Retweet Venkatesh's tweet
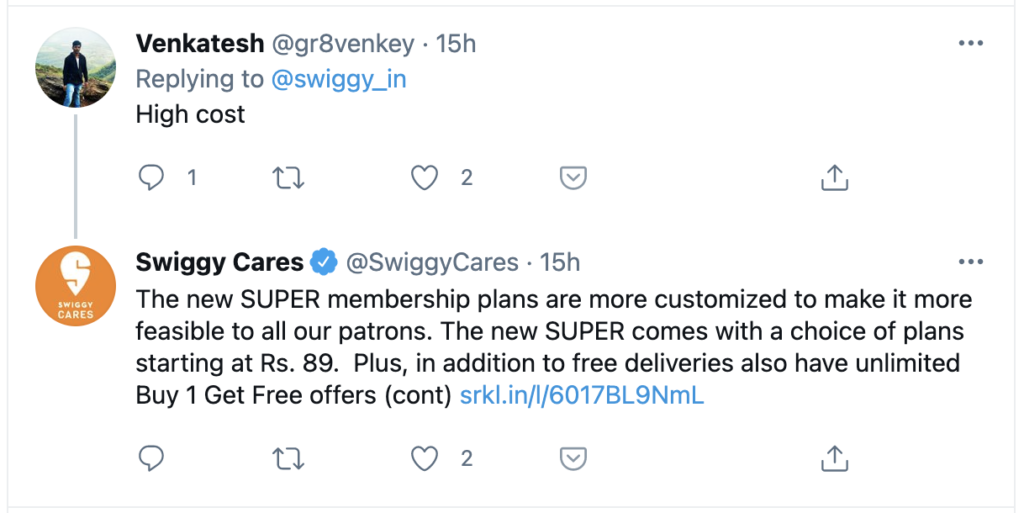Screen dimensions: 1024x513 (288, 178)
